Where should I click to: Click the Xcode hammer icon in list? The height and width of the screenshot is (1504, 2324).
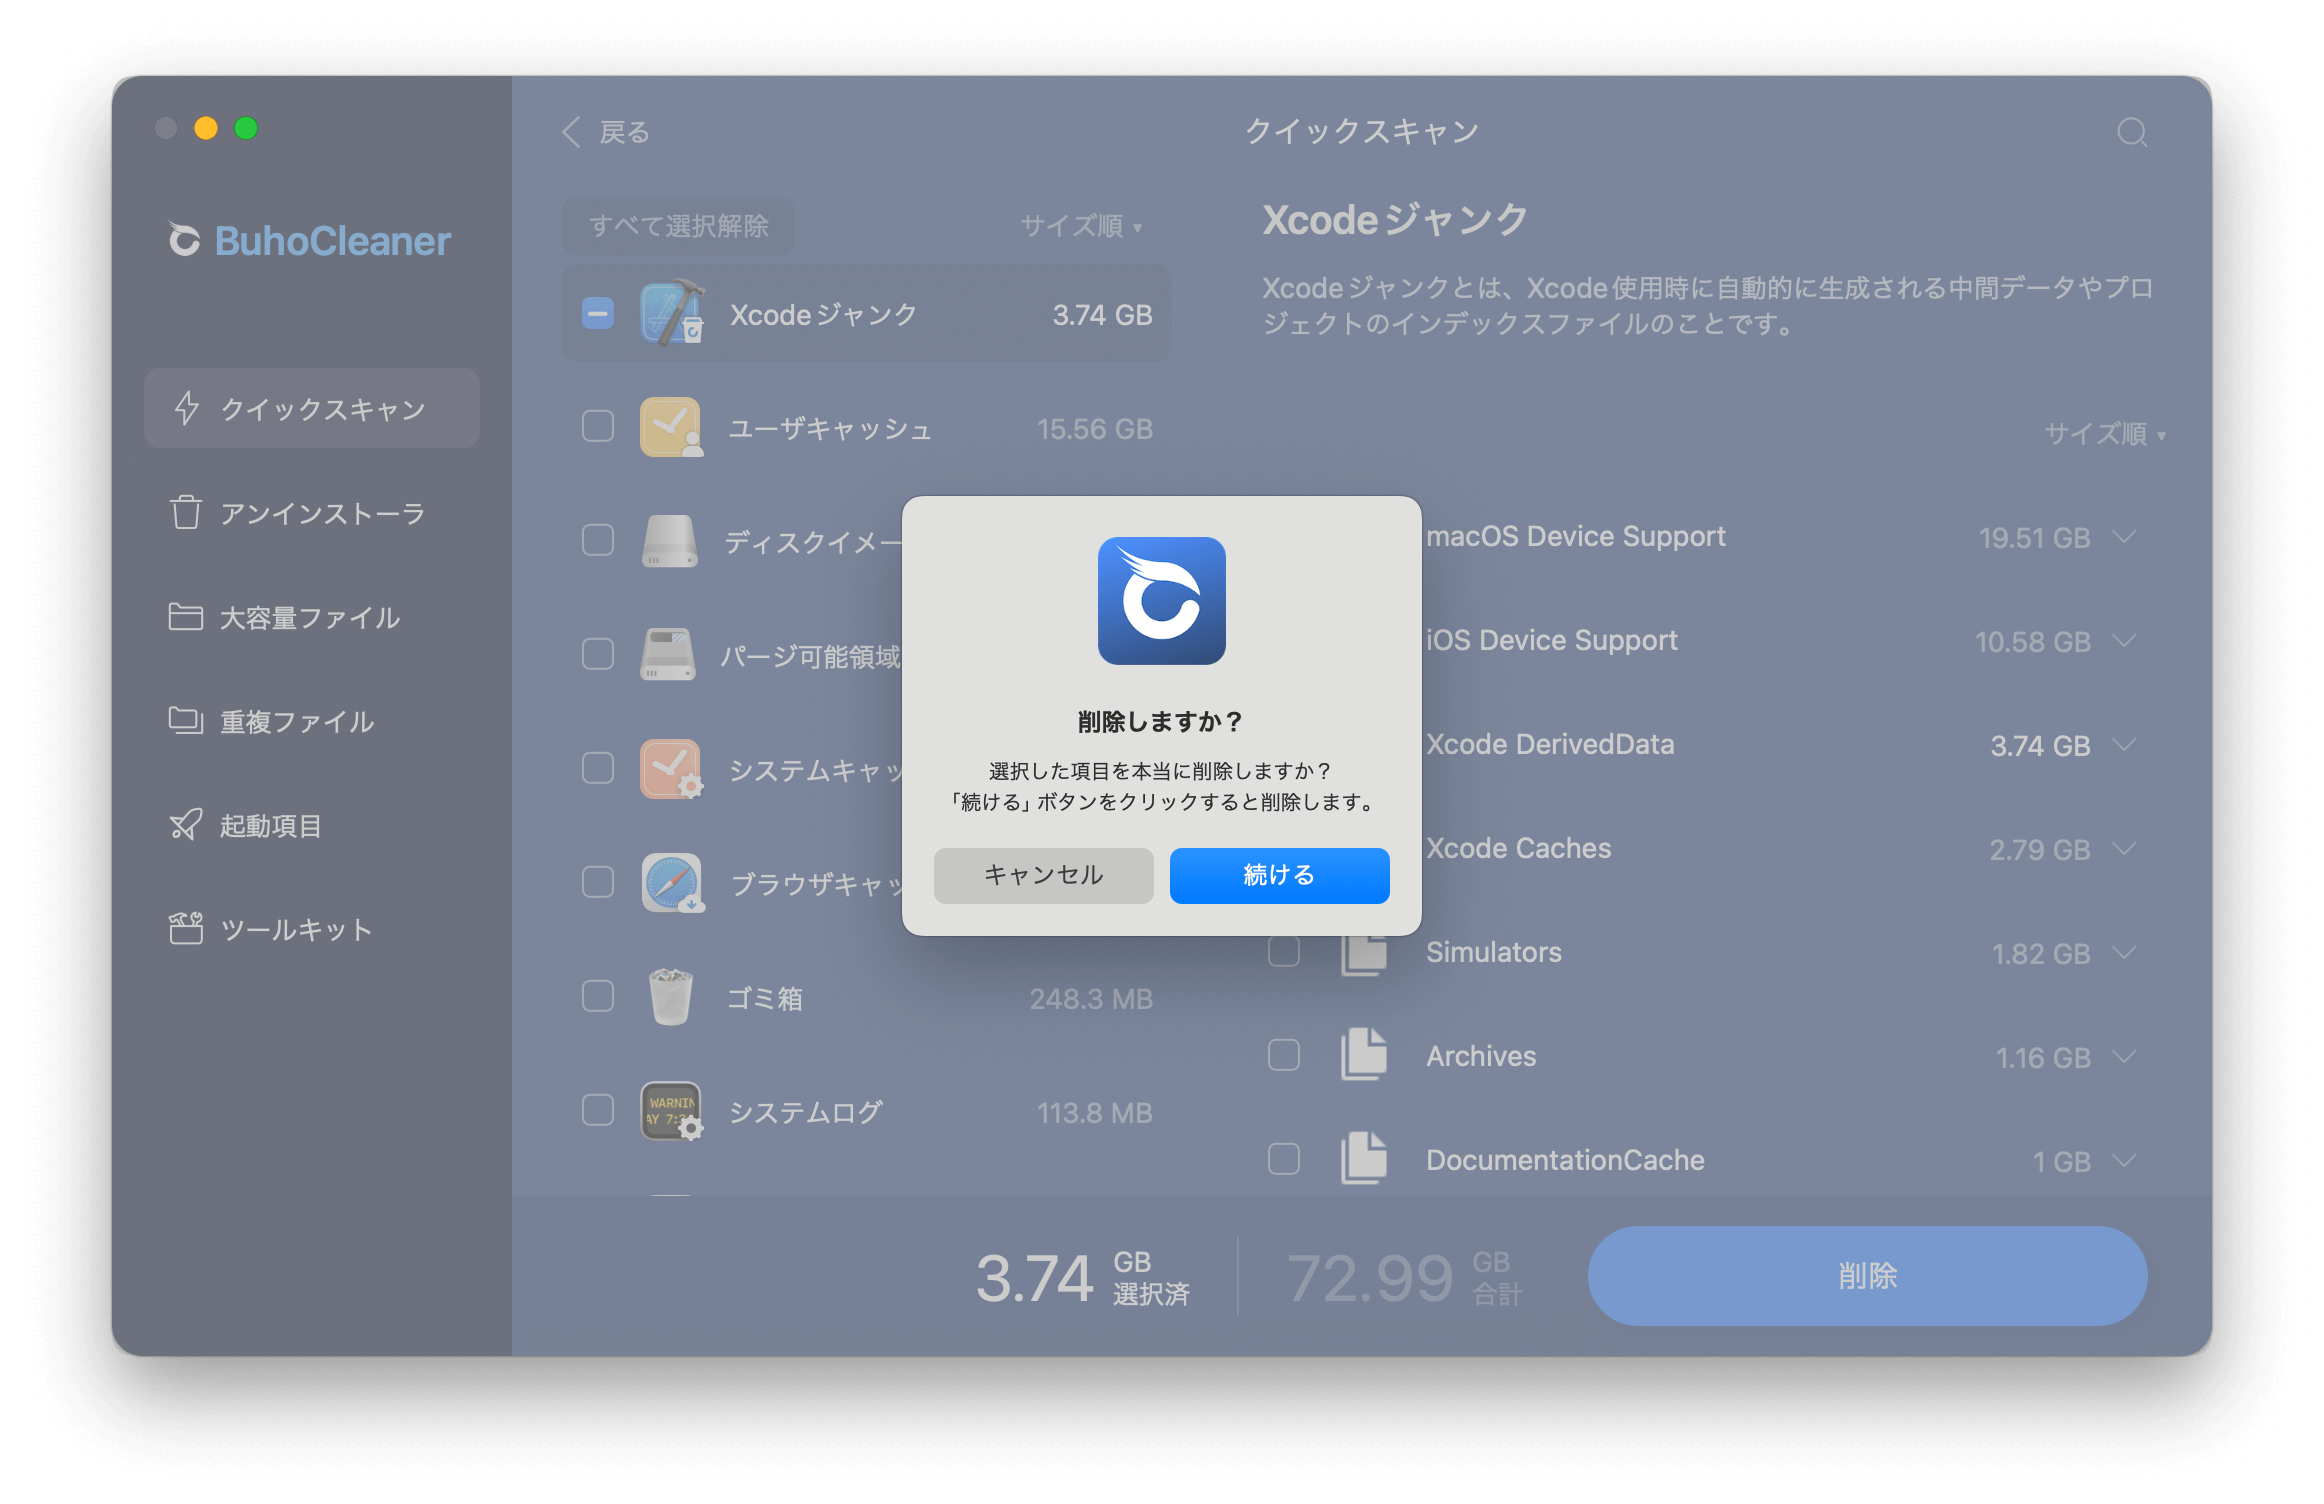pyautogui.click(x=671, y=313)
